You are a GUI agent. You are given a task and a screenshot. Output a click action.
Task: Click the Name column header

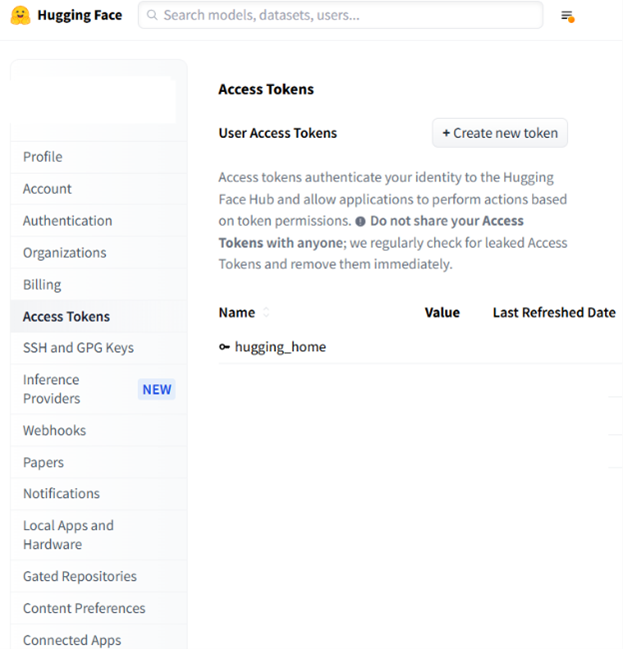coord(237,312)
